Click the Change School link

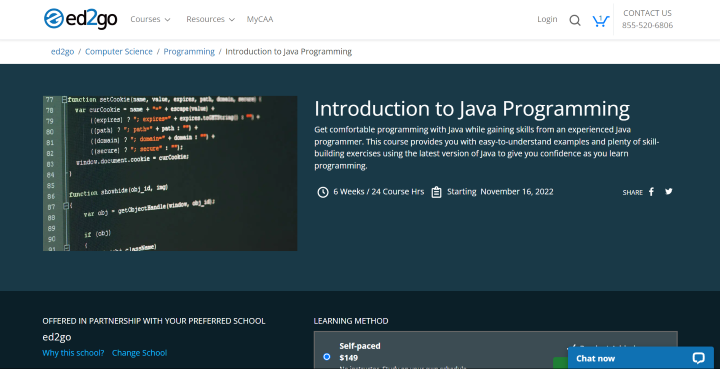(x=140, y=353)
